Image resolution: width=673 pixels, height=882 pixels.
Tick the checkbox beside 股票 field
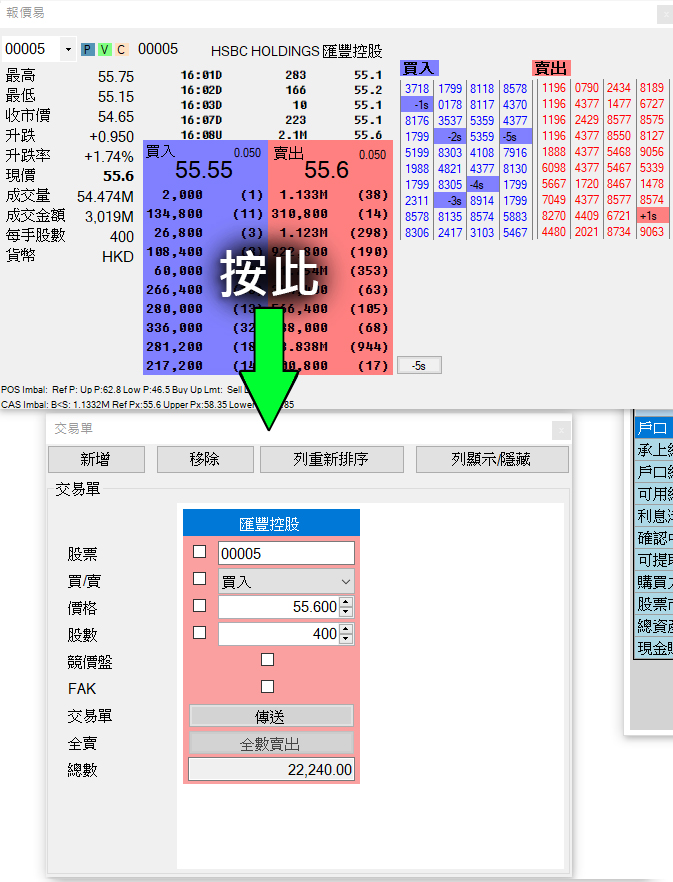click(199, 552)
